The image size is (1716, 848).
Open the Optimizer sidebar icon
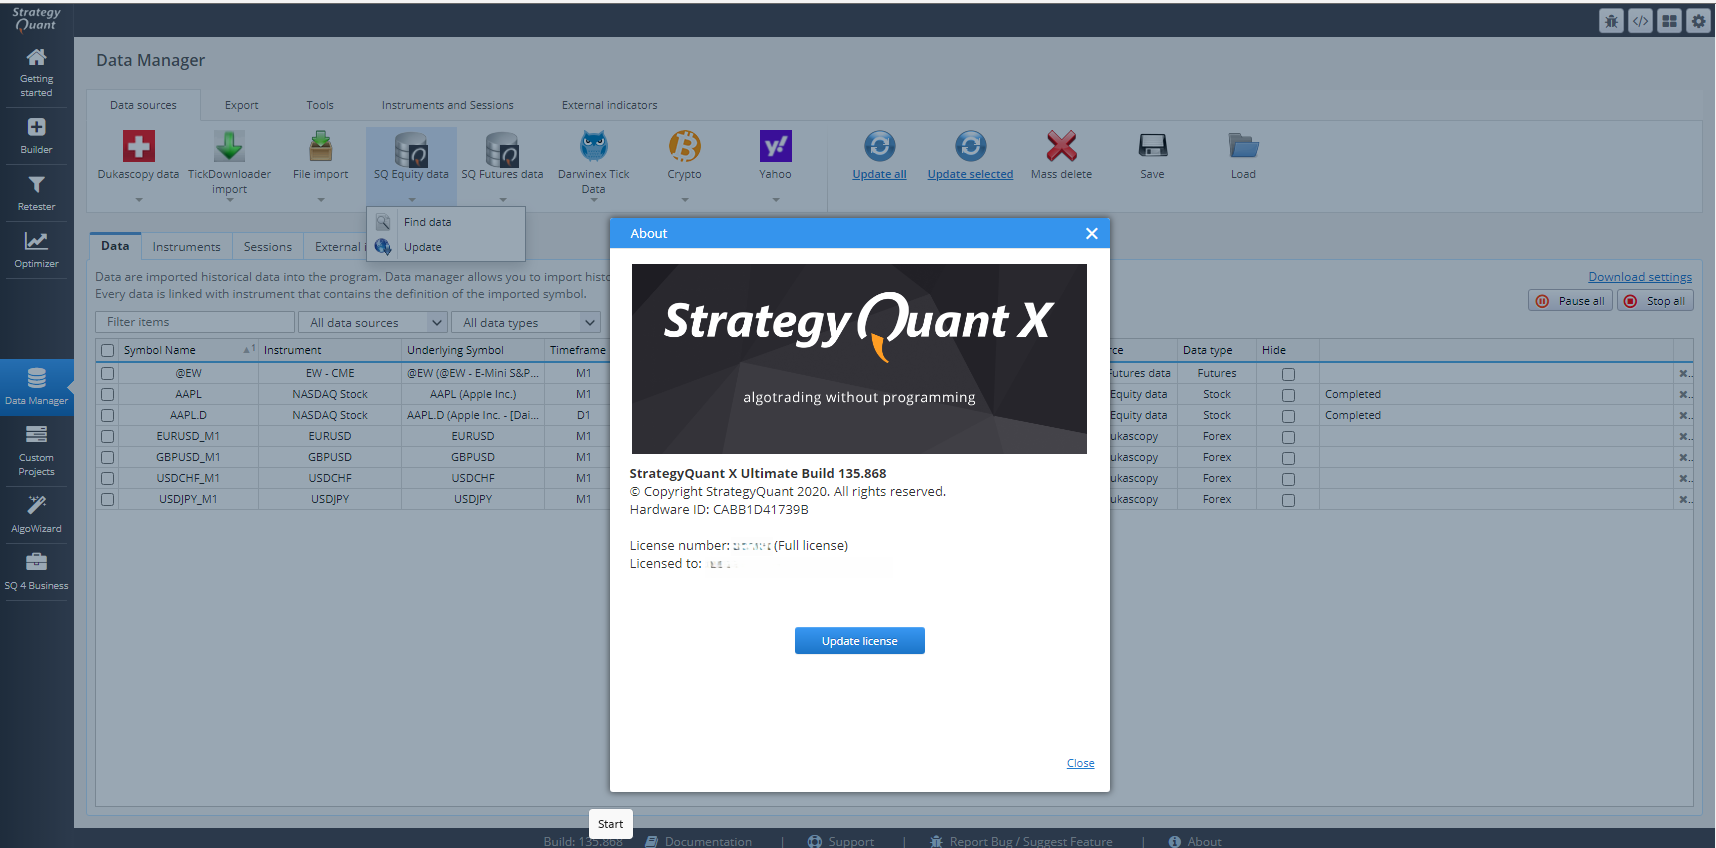pos(36,250)
